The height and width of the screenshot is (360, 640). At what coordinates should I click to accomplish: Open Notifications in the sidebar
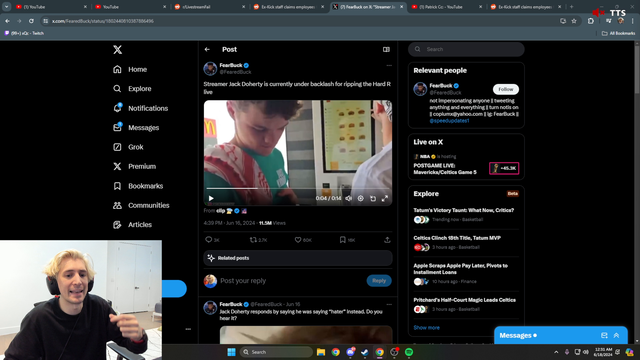[141, 108]
